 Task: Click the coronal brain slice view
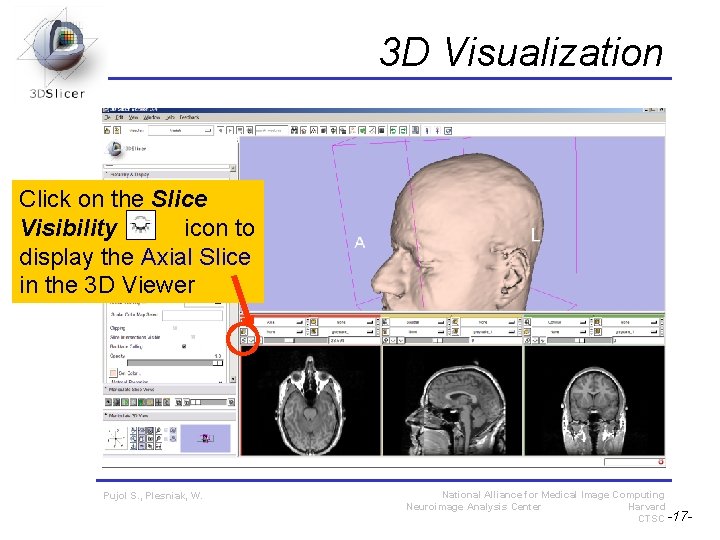(x=594, y=400)
